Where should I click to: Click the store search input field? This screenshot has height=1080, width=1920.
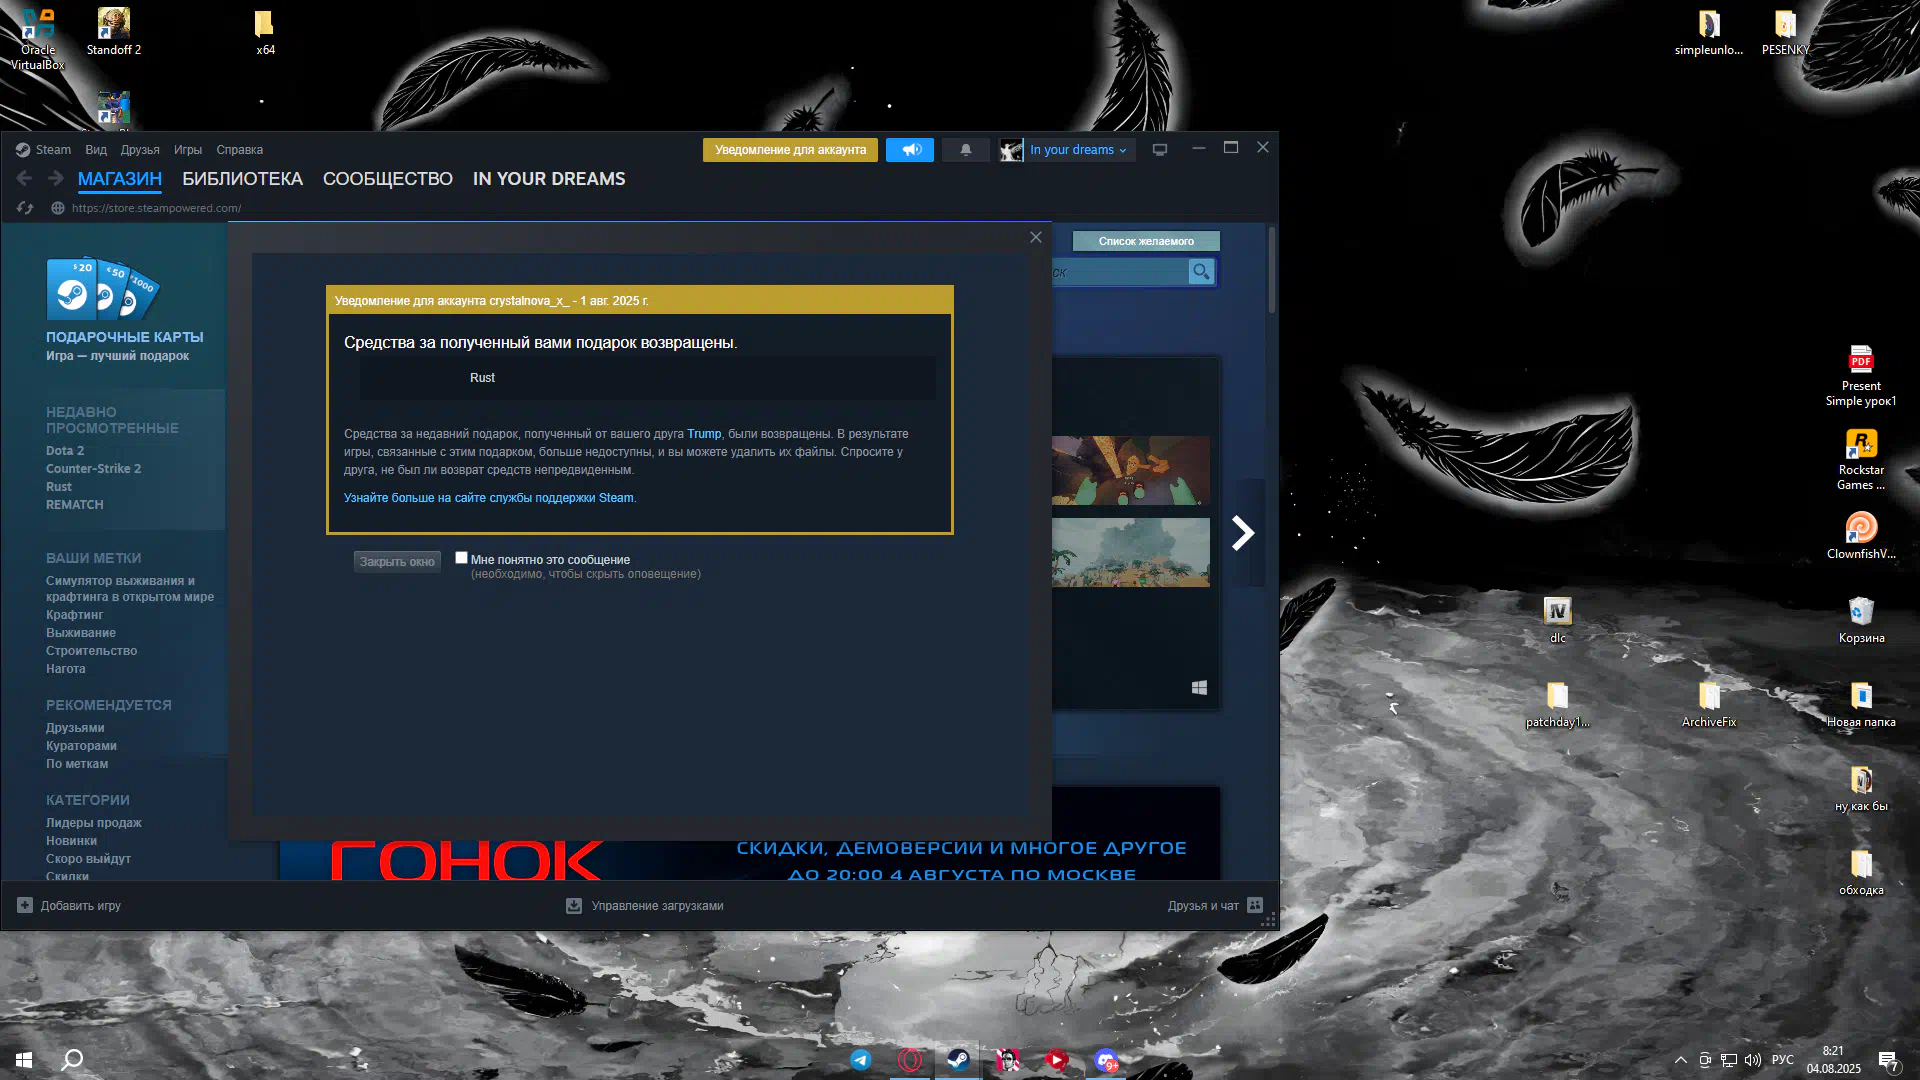(1120, 271)
